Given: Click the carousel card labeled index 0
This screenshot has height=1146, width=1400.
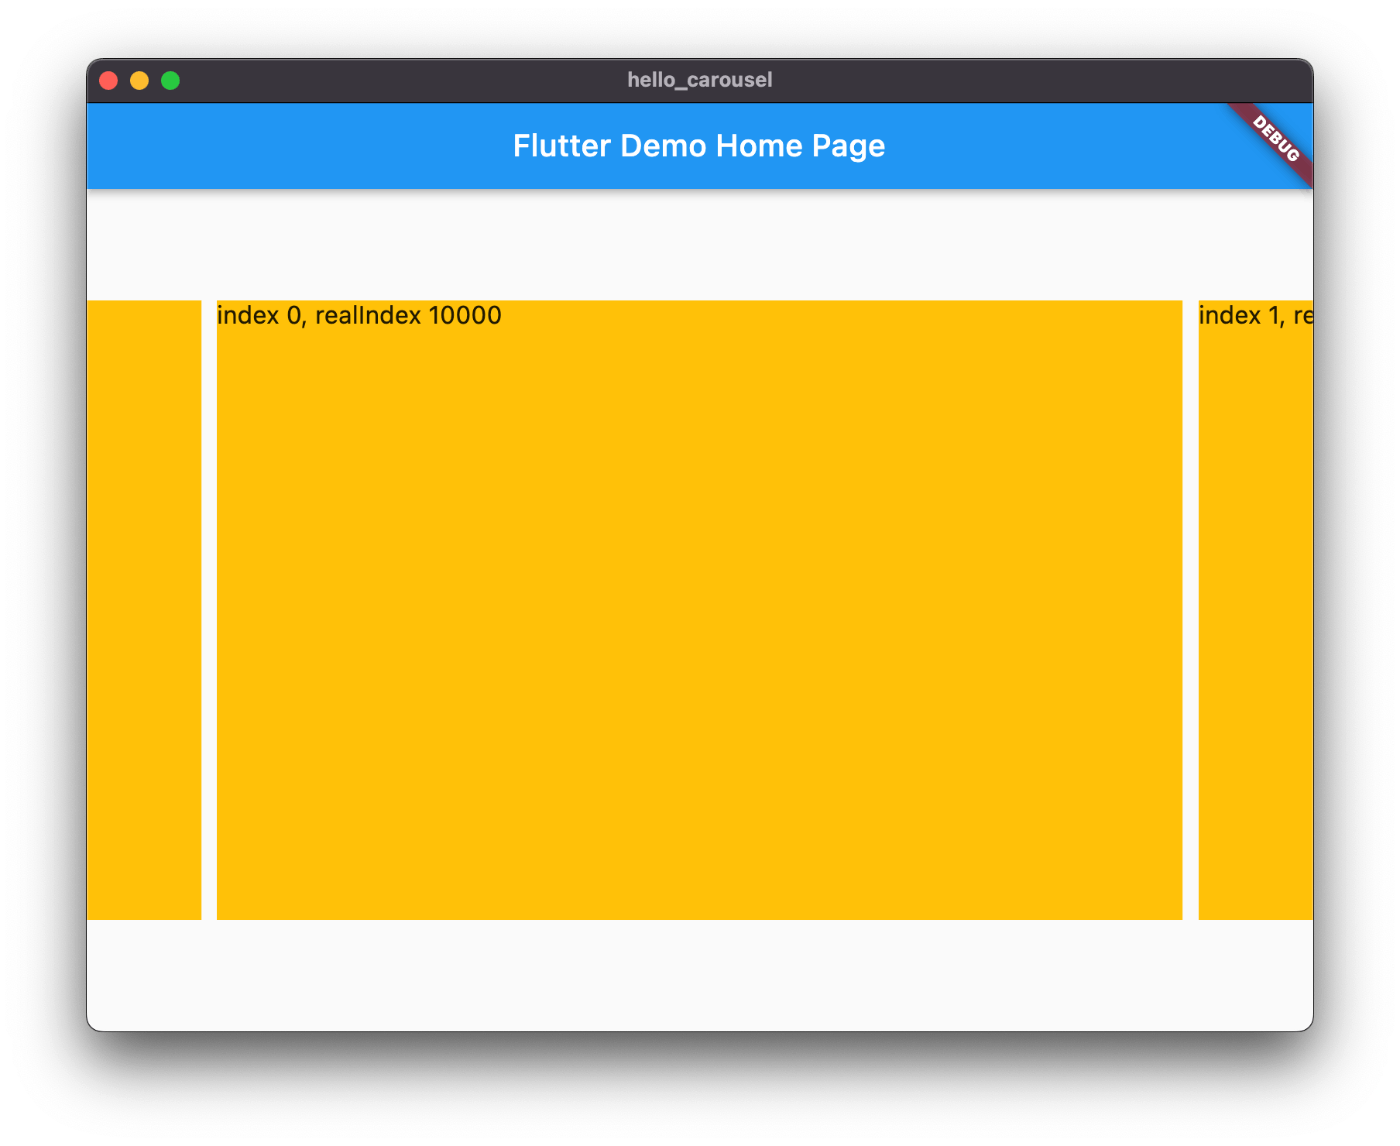Looking at the screenshot, I should point(699,610).
